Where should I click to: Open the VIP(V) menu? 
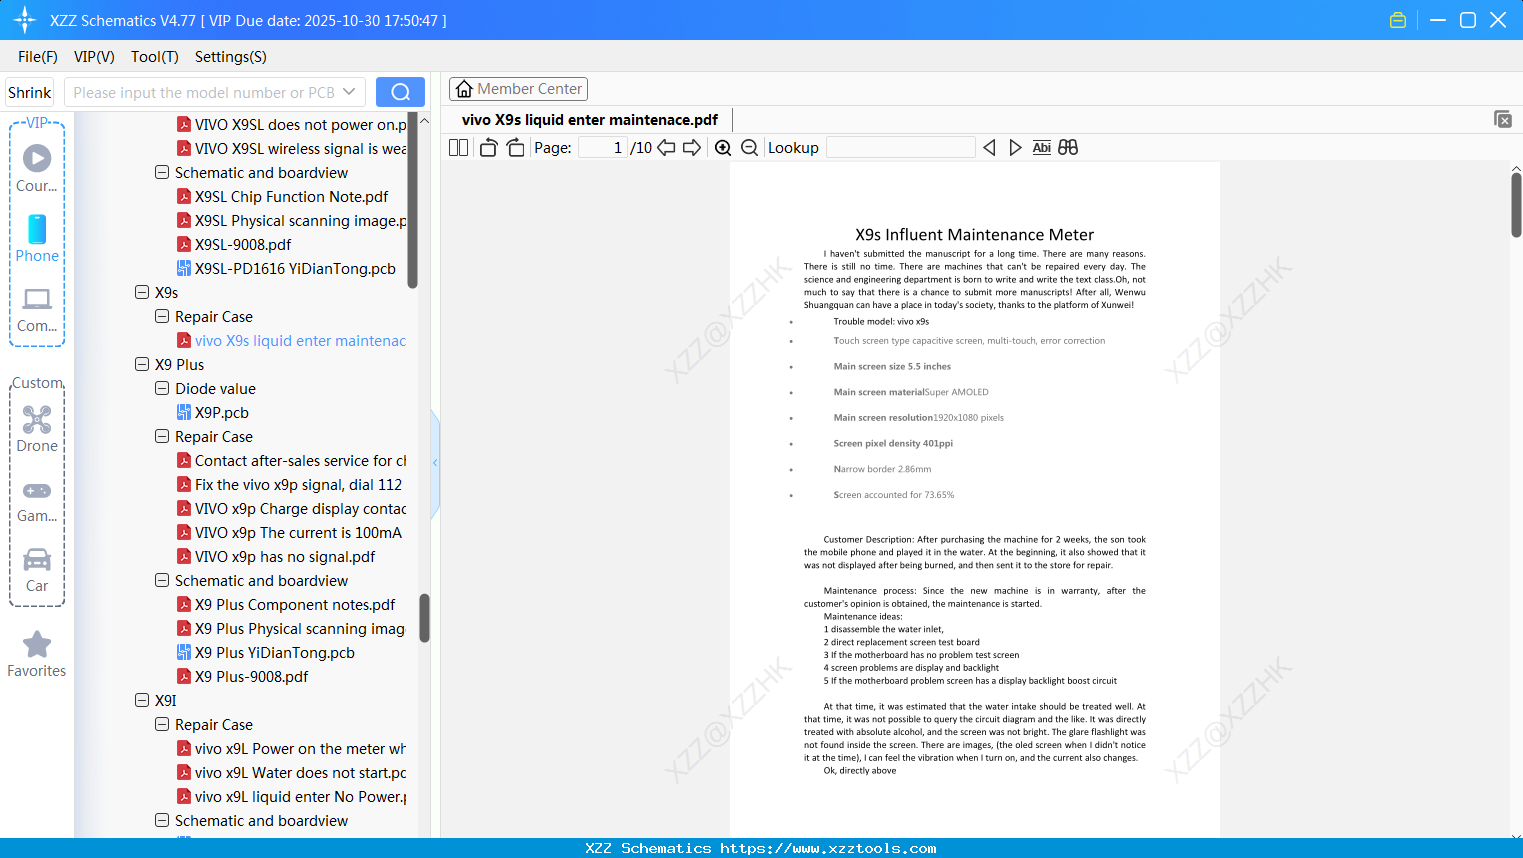94,57
